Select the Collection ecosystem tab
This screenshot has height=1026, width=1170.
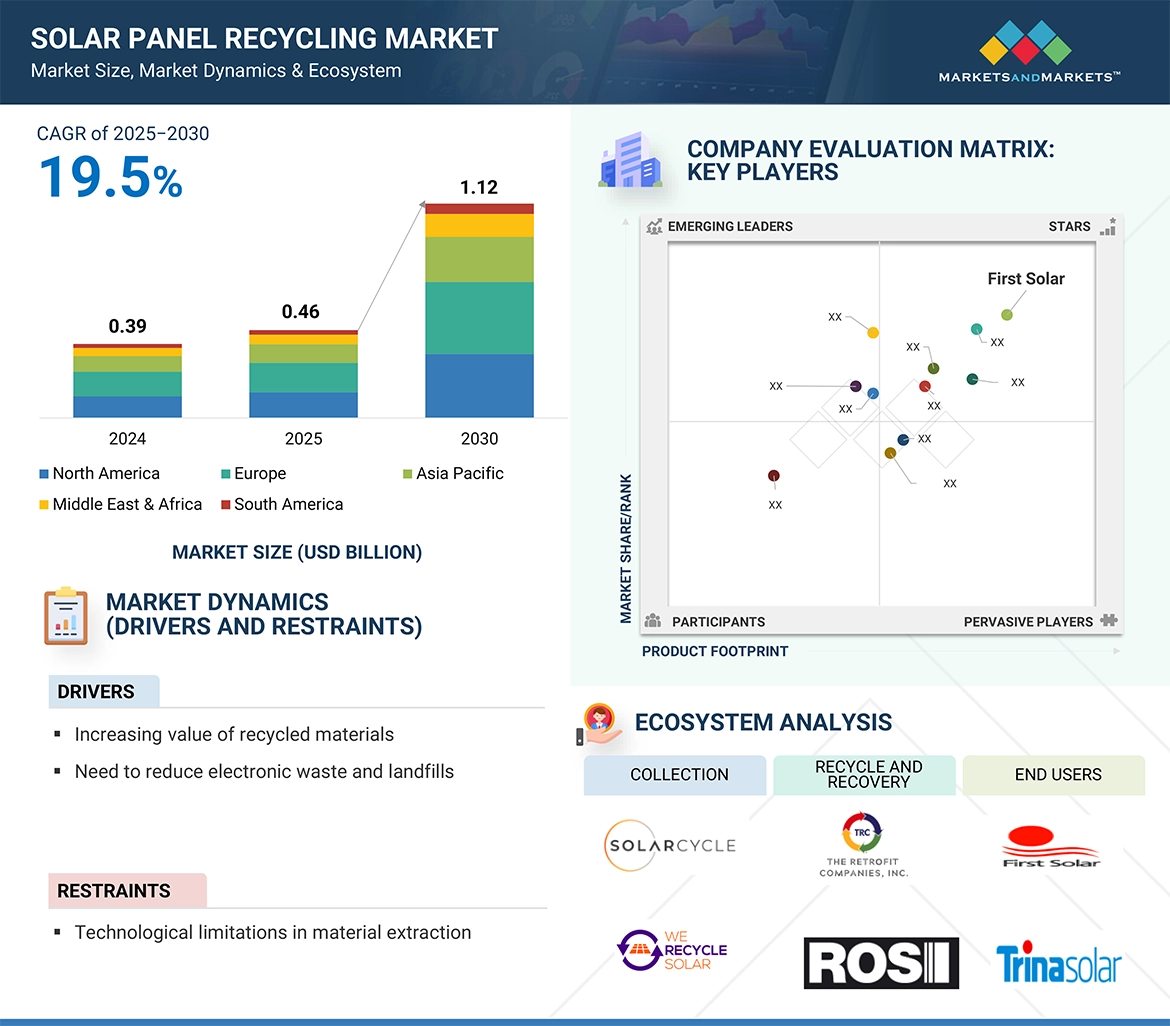coord(679,775)
